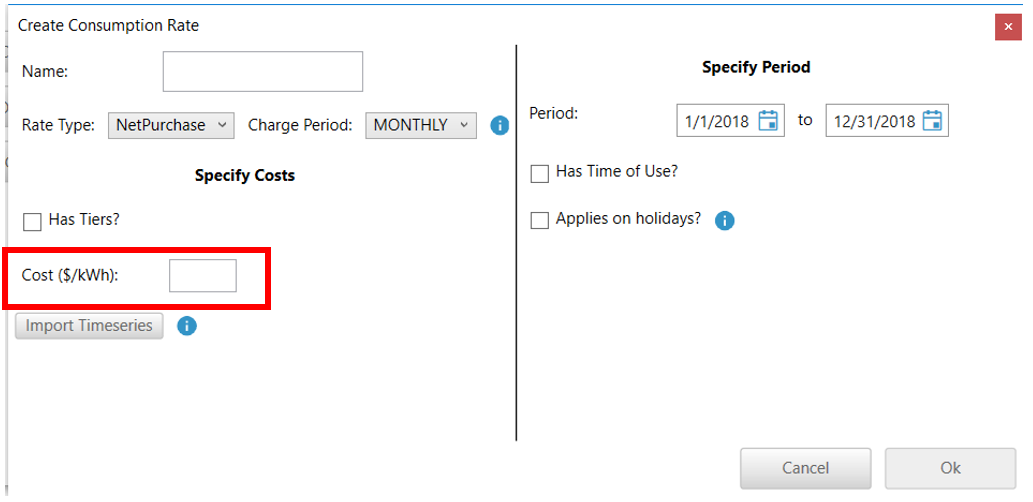Open the start date calendar picker
This screenshot has width=1033, height=502.
768,121
